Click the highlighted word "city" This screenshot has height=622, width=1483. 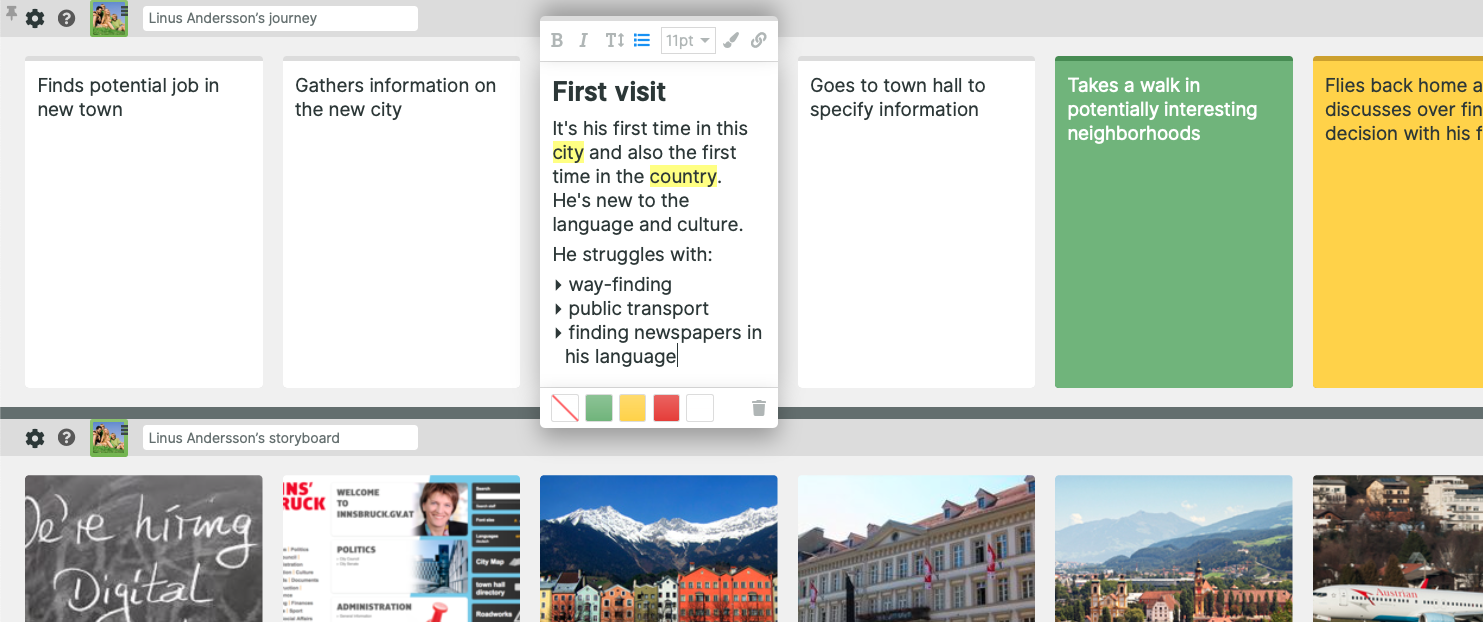568,153
